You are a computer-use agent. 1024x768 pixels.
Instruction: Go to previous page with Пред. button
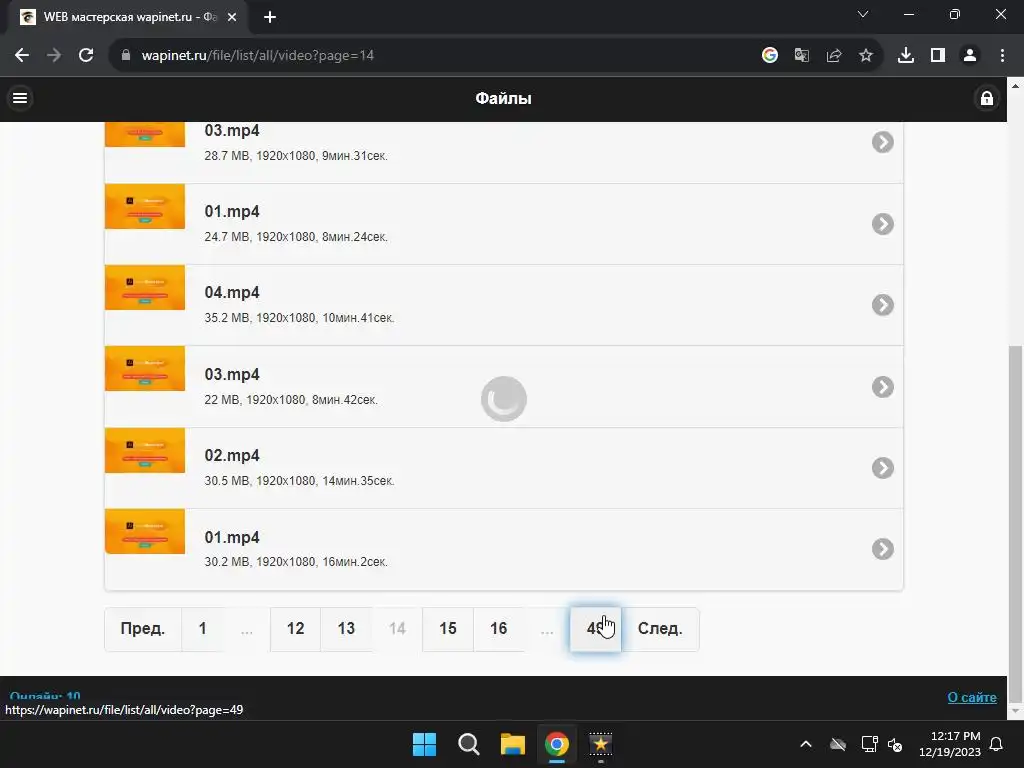click(x=143, y=629)
